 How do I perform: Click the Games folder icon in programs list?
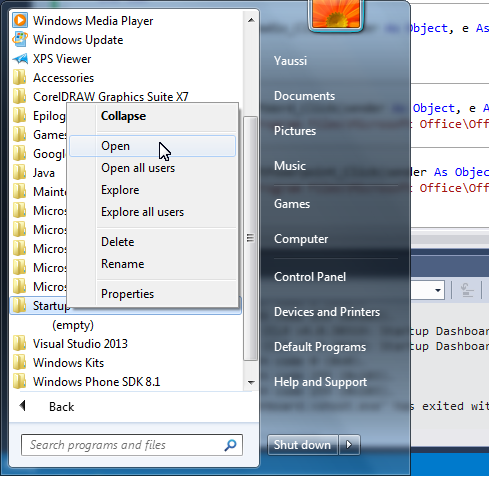click(19, 134)
